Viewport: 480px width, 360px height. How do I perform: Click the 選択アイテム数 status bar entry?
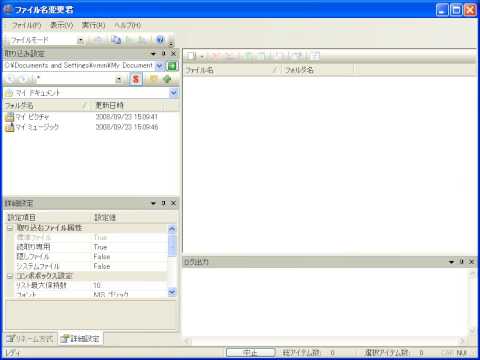394,353
